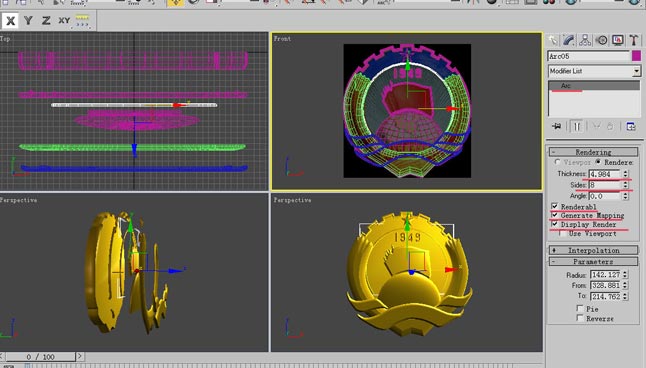Restrict transform to Z axis
The height and width of the screenshot is (368, 646).
point(46,21)
